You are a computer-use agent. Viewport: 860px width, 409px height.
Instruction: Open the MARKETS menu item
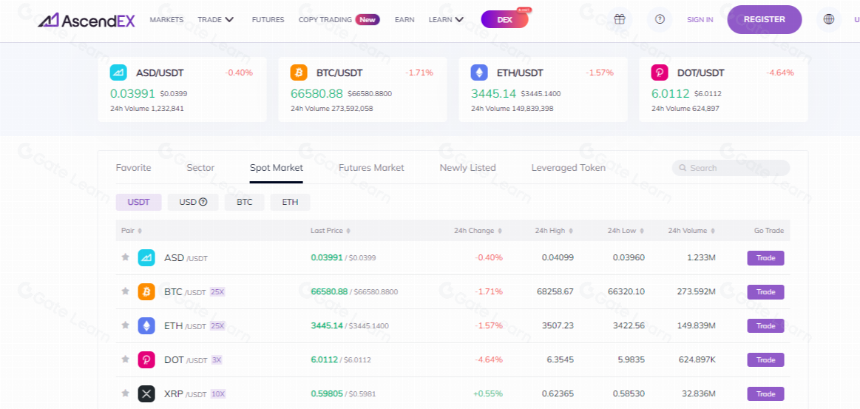[166, 19]
